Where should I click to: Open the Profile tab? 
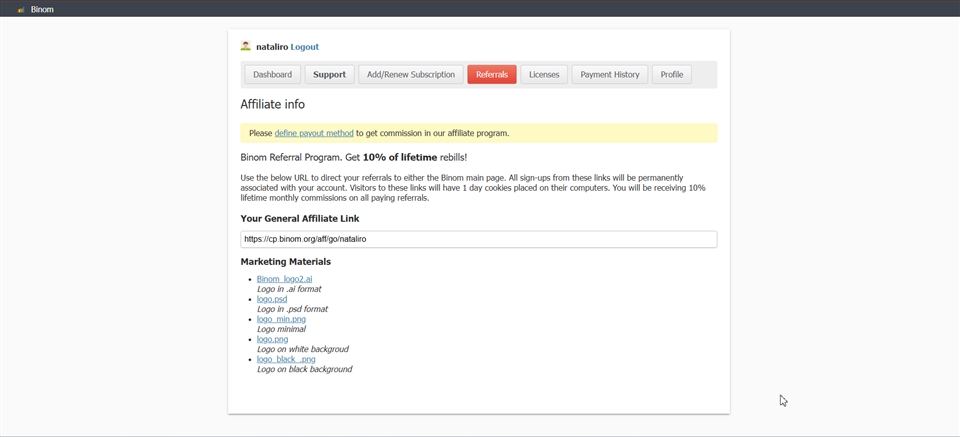coord(672,75)
